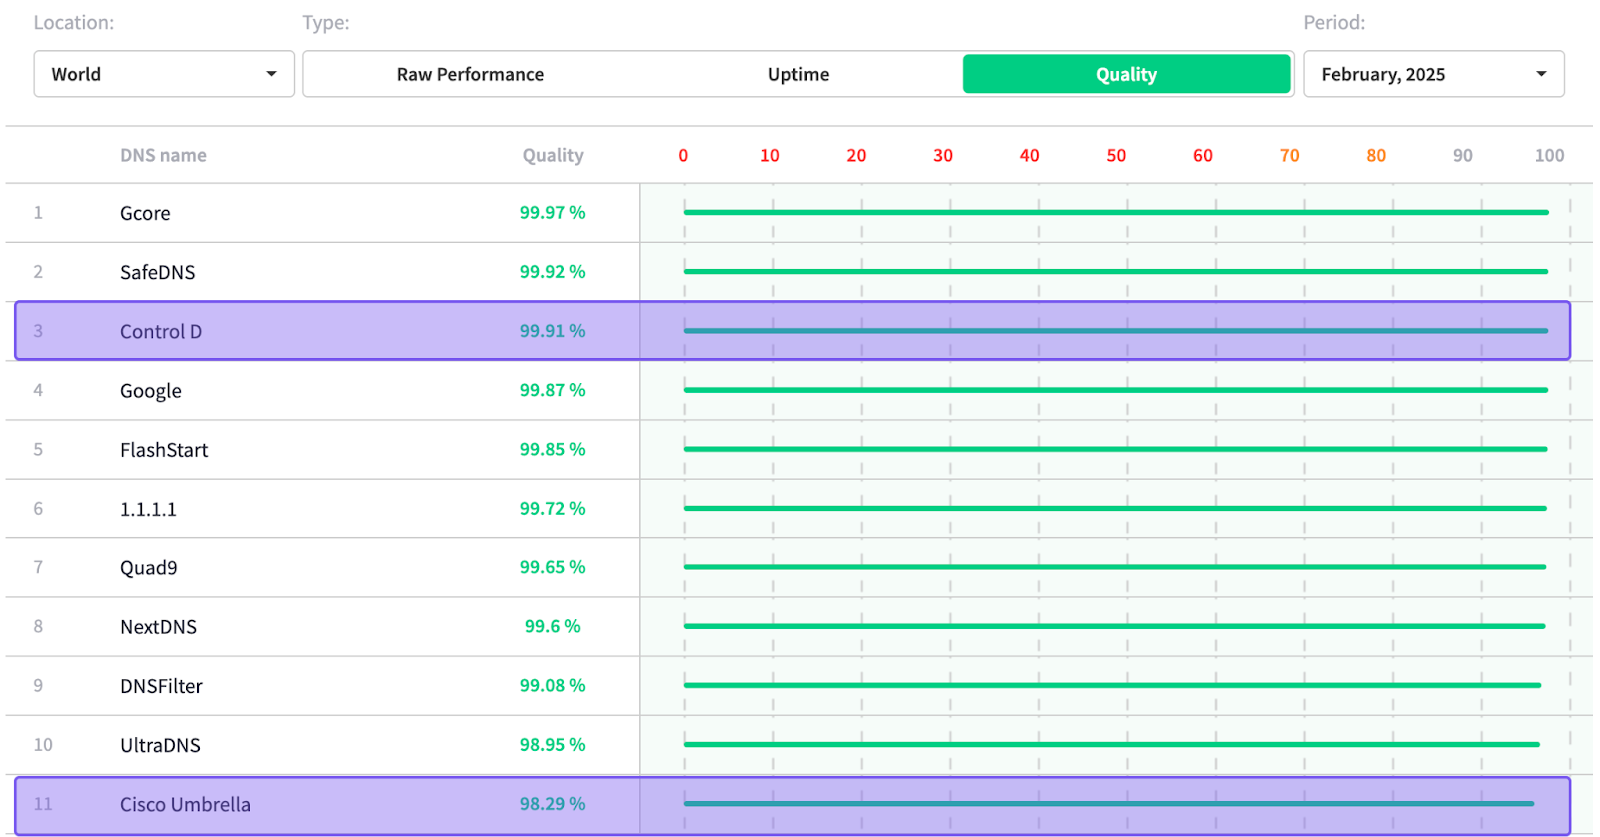Screen dimensions: 1600x837
Task: Click the 99.08 % quality value
Action: 552,685
